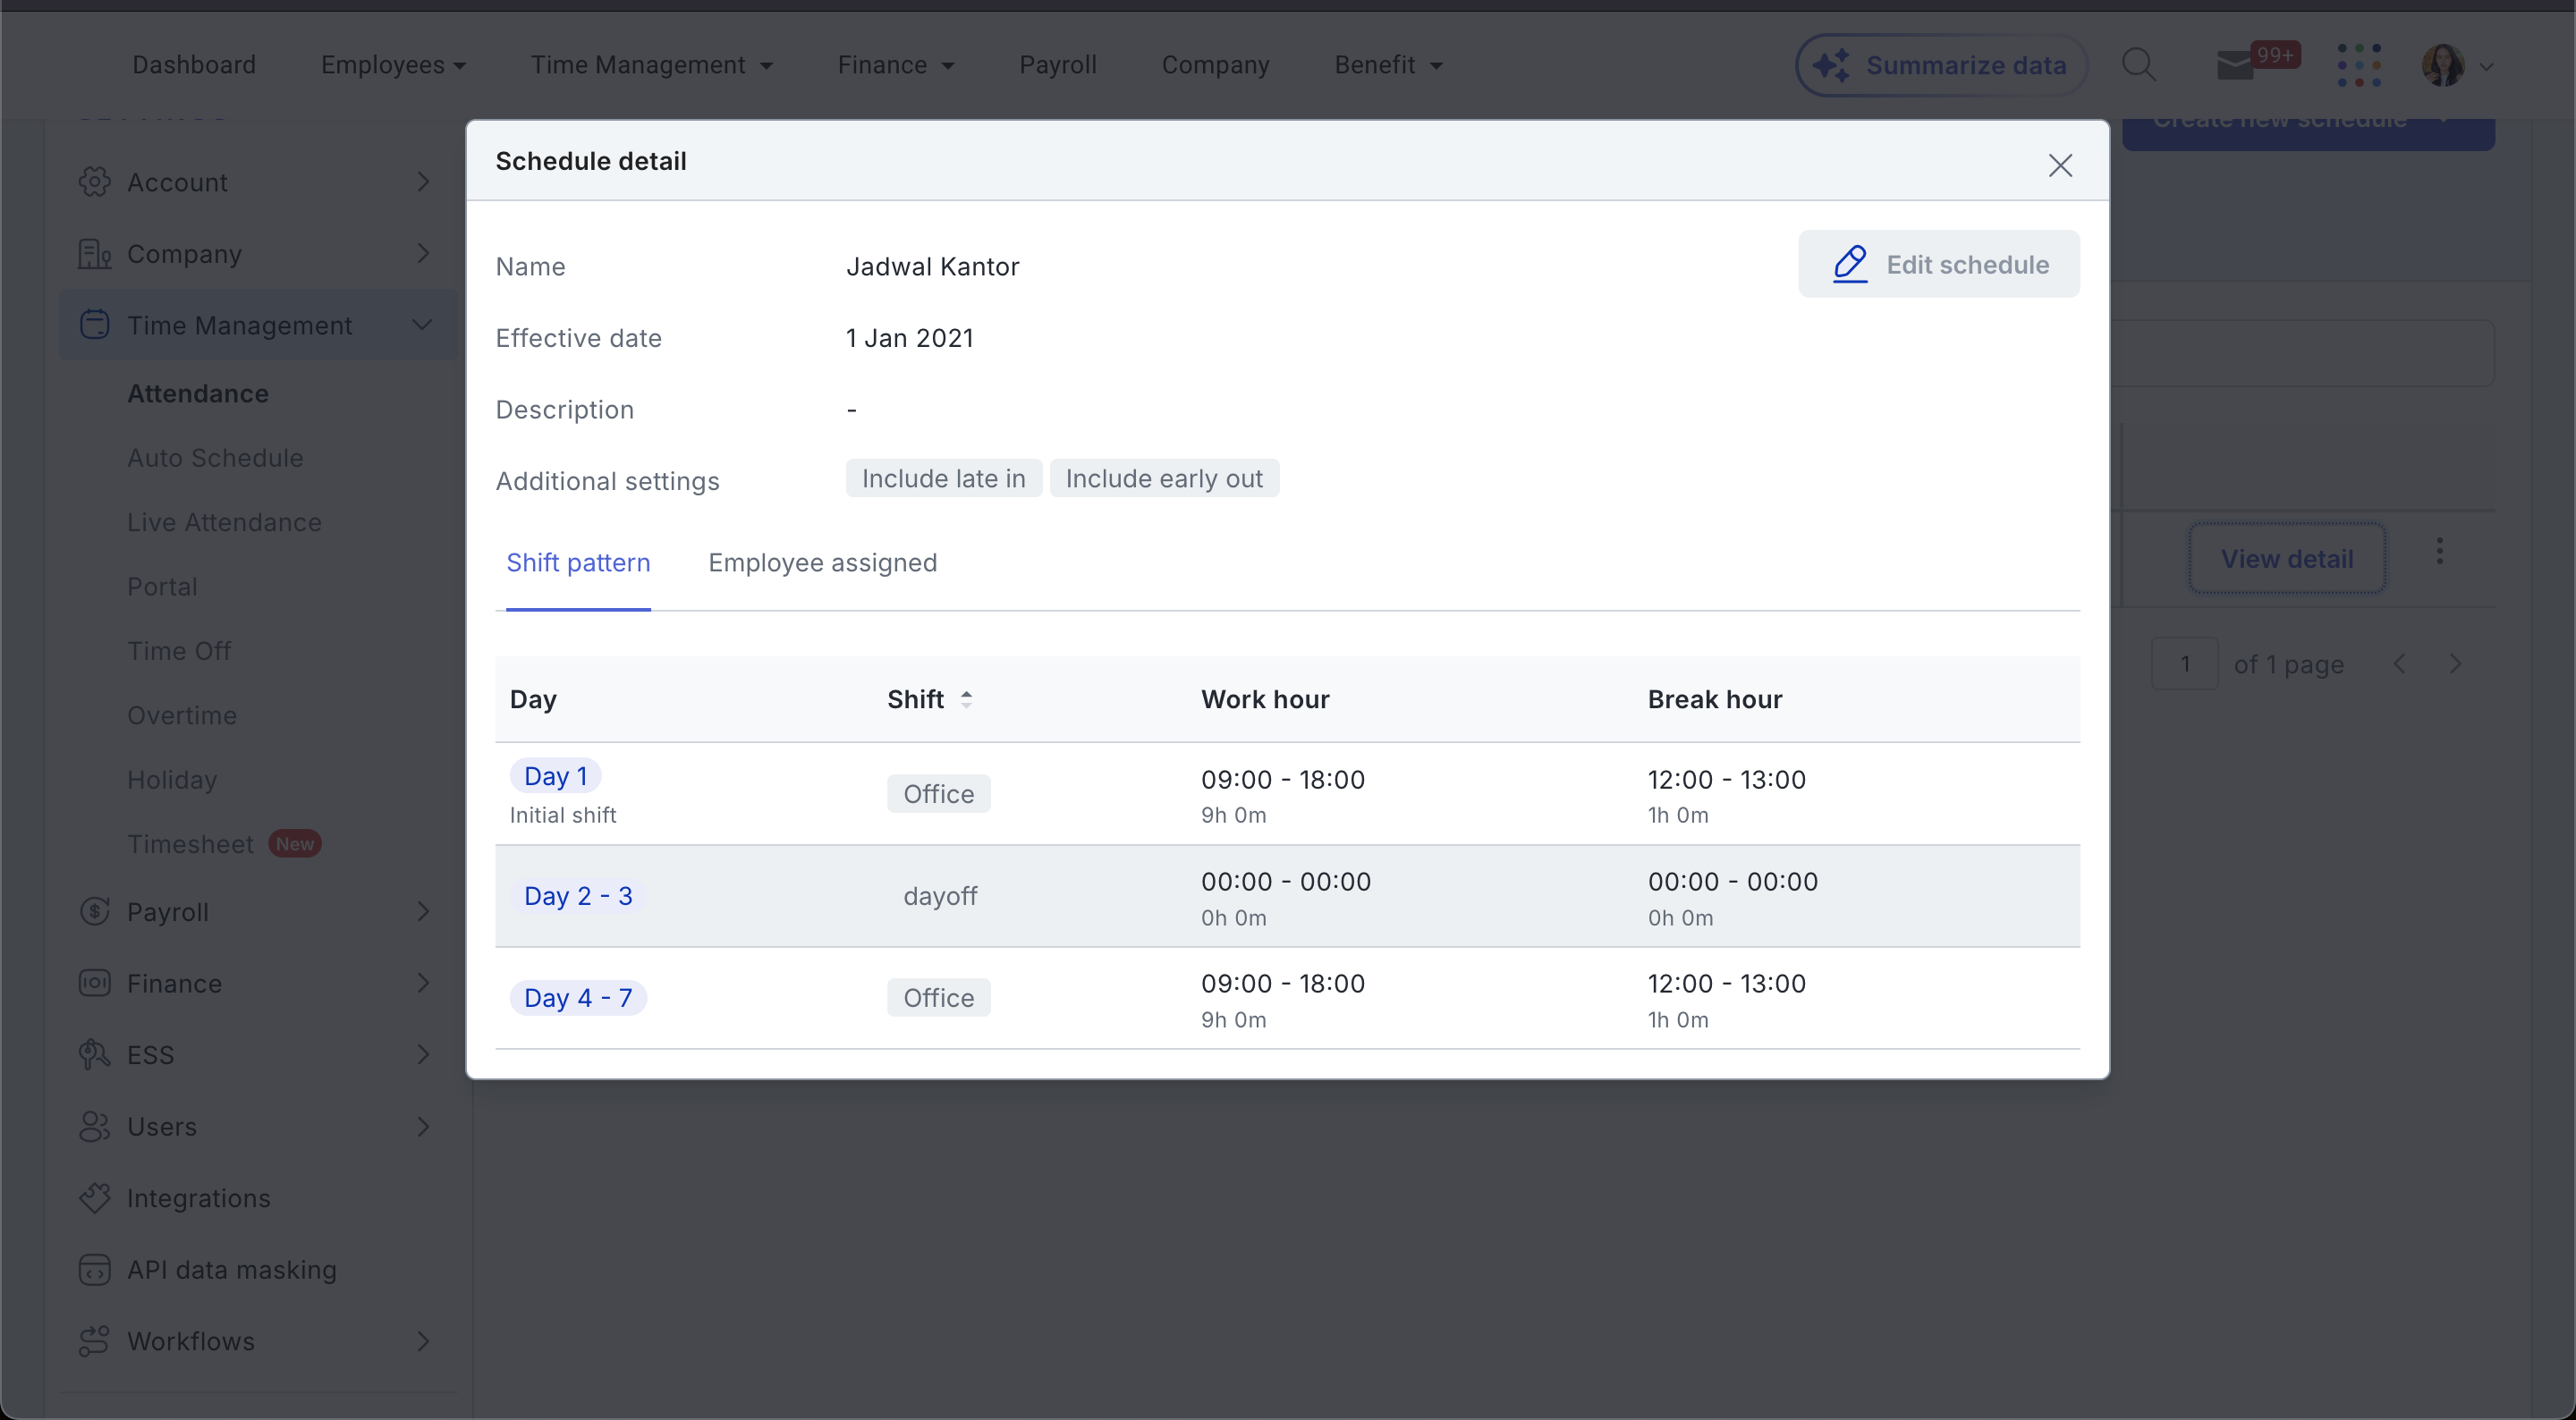Click the Create new schedule button

click(x=2308, y=134)
